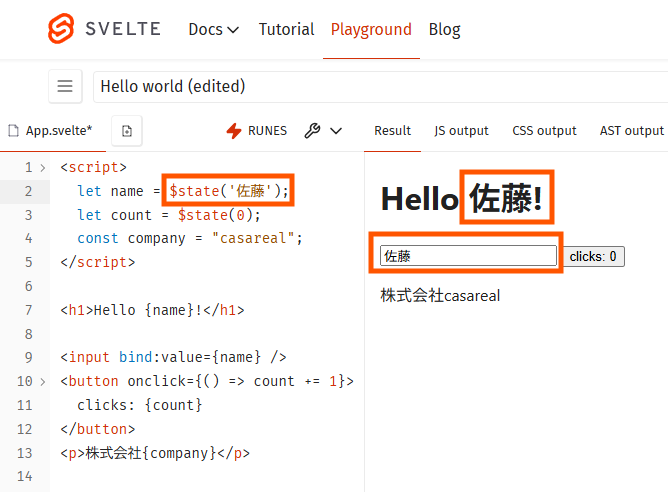
Task: Click the 株式会社casareal result text
Action: 440,295
